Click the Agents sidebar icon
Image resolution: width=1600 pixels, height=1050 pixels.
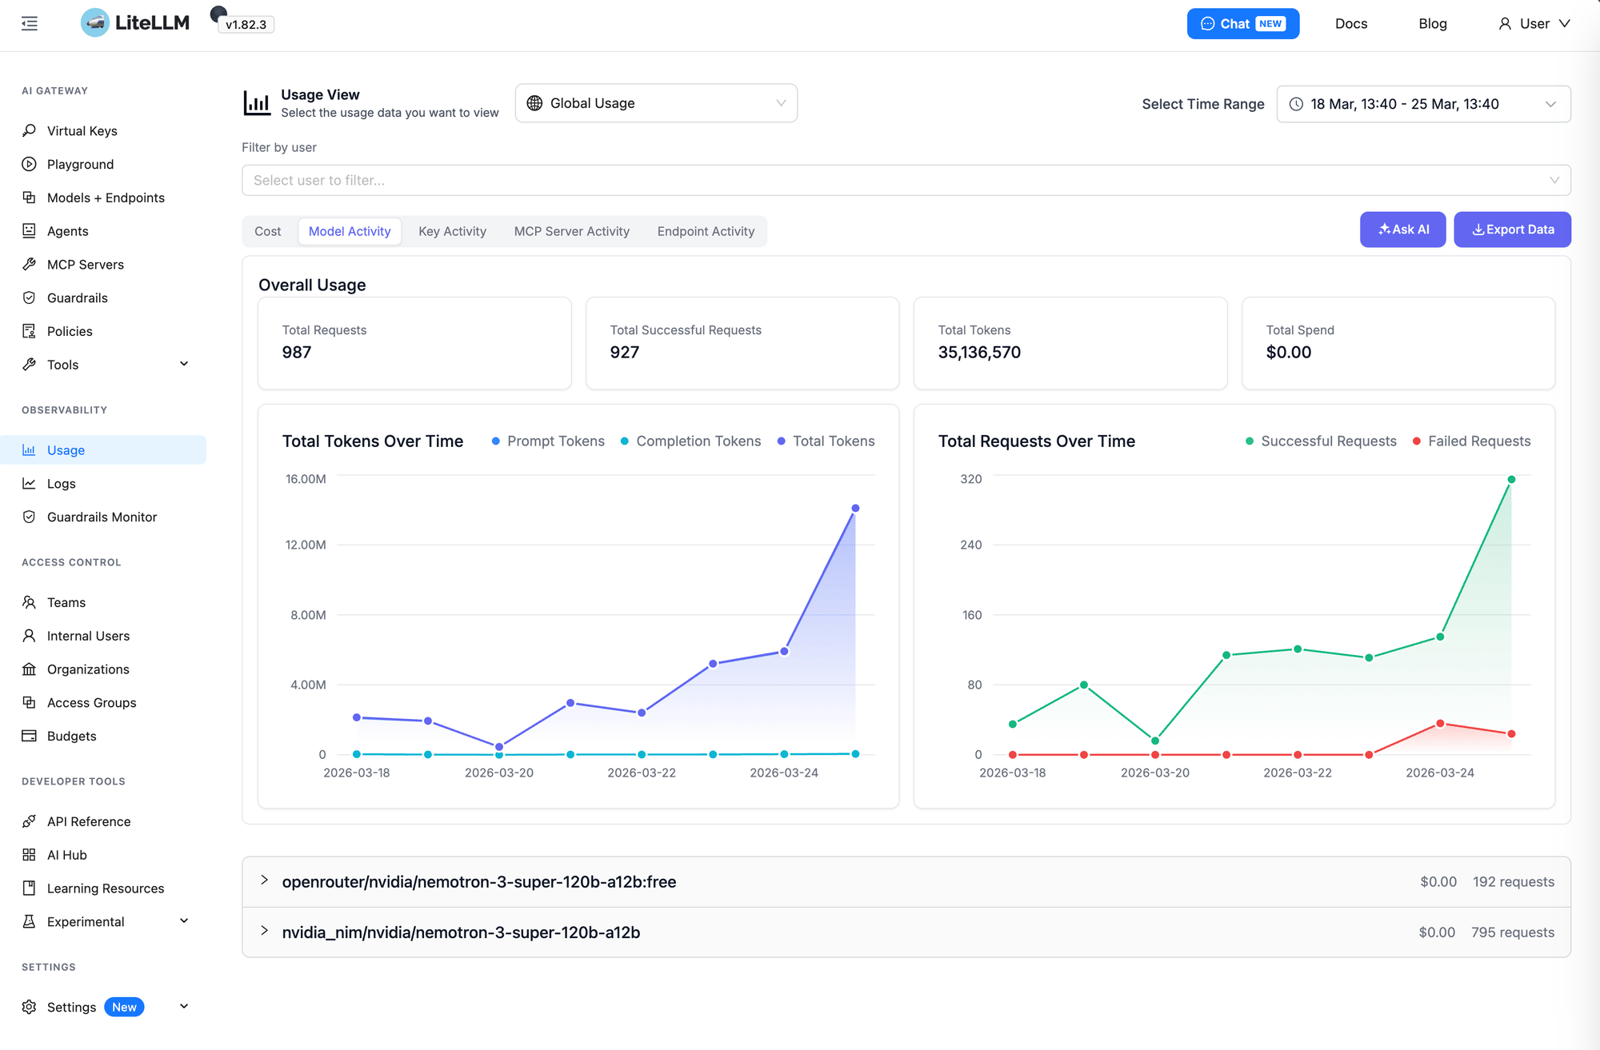pyautogui.click(x=29, y=231)
